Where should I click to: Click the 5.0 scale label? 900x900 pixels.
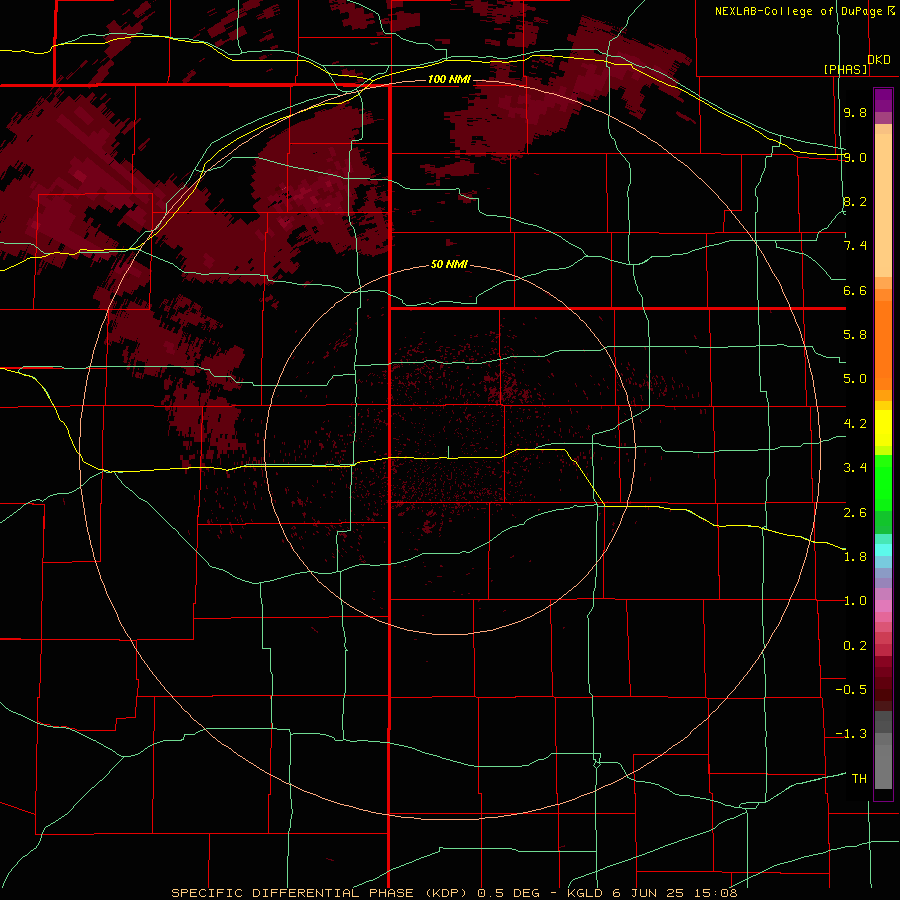coord(855,379)
